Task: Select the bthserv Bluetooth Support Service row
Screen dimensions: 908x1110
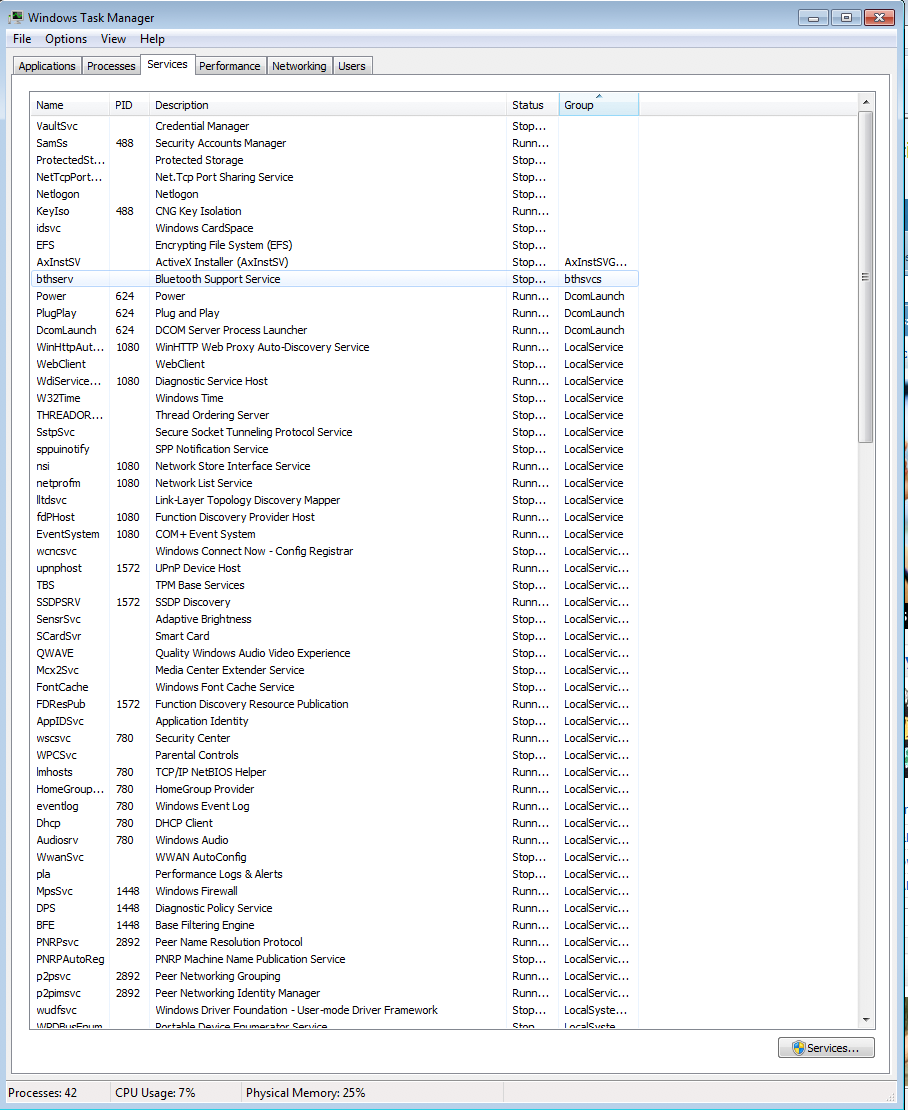Action: 335,279
